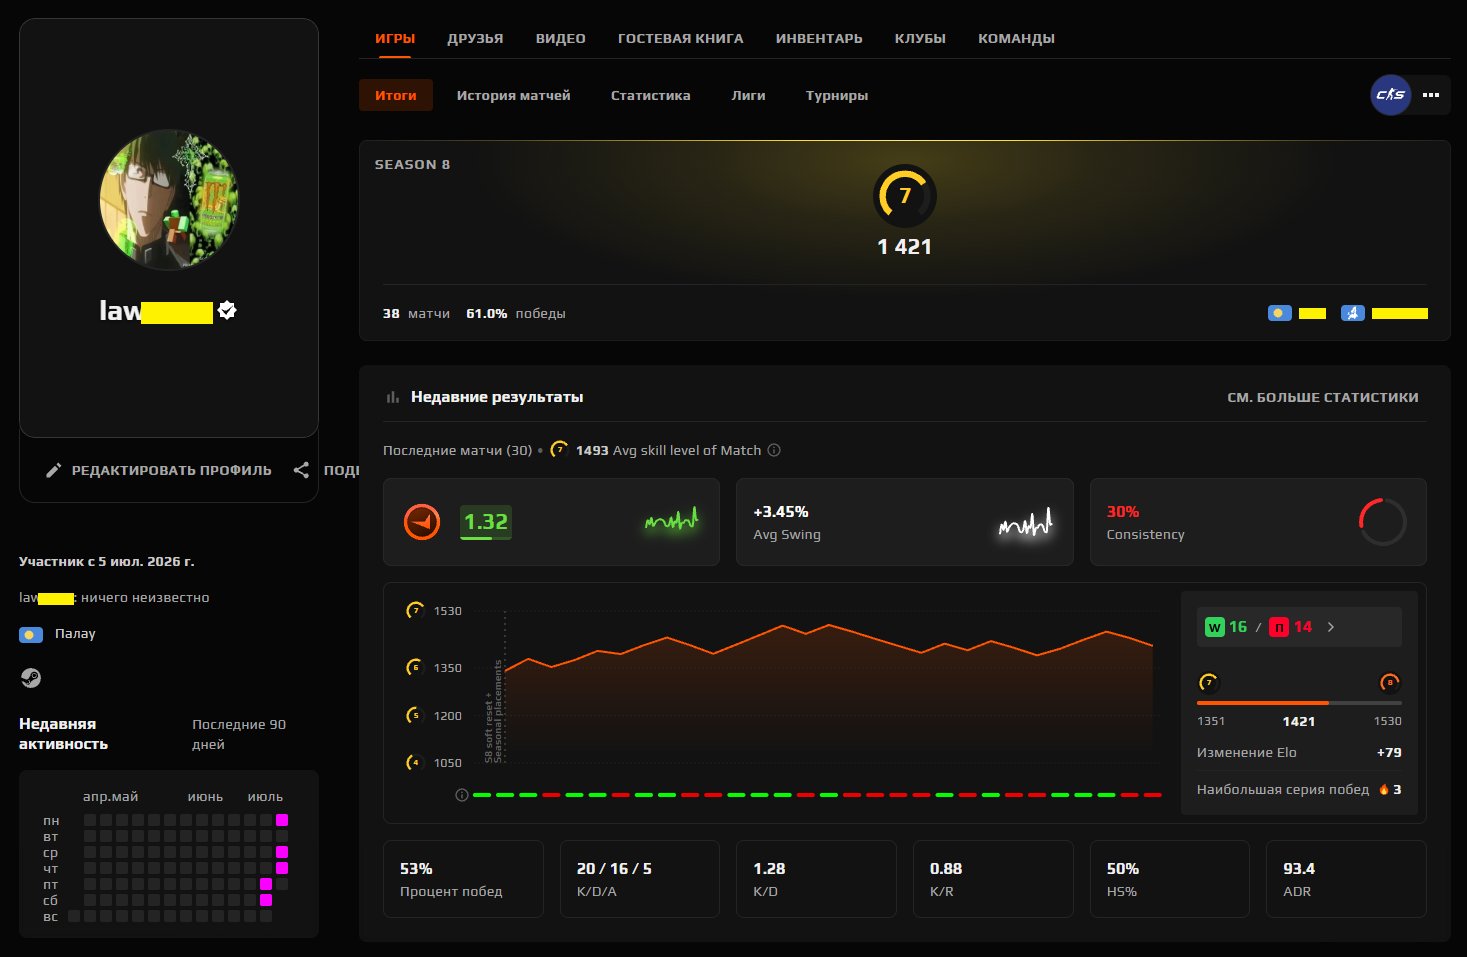Image resolution: width=1467 pixels, height=957 pixels.
Task: Open the ИГРЫ tab
Action: (x=395, y=39)
